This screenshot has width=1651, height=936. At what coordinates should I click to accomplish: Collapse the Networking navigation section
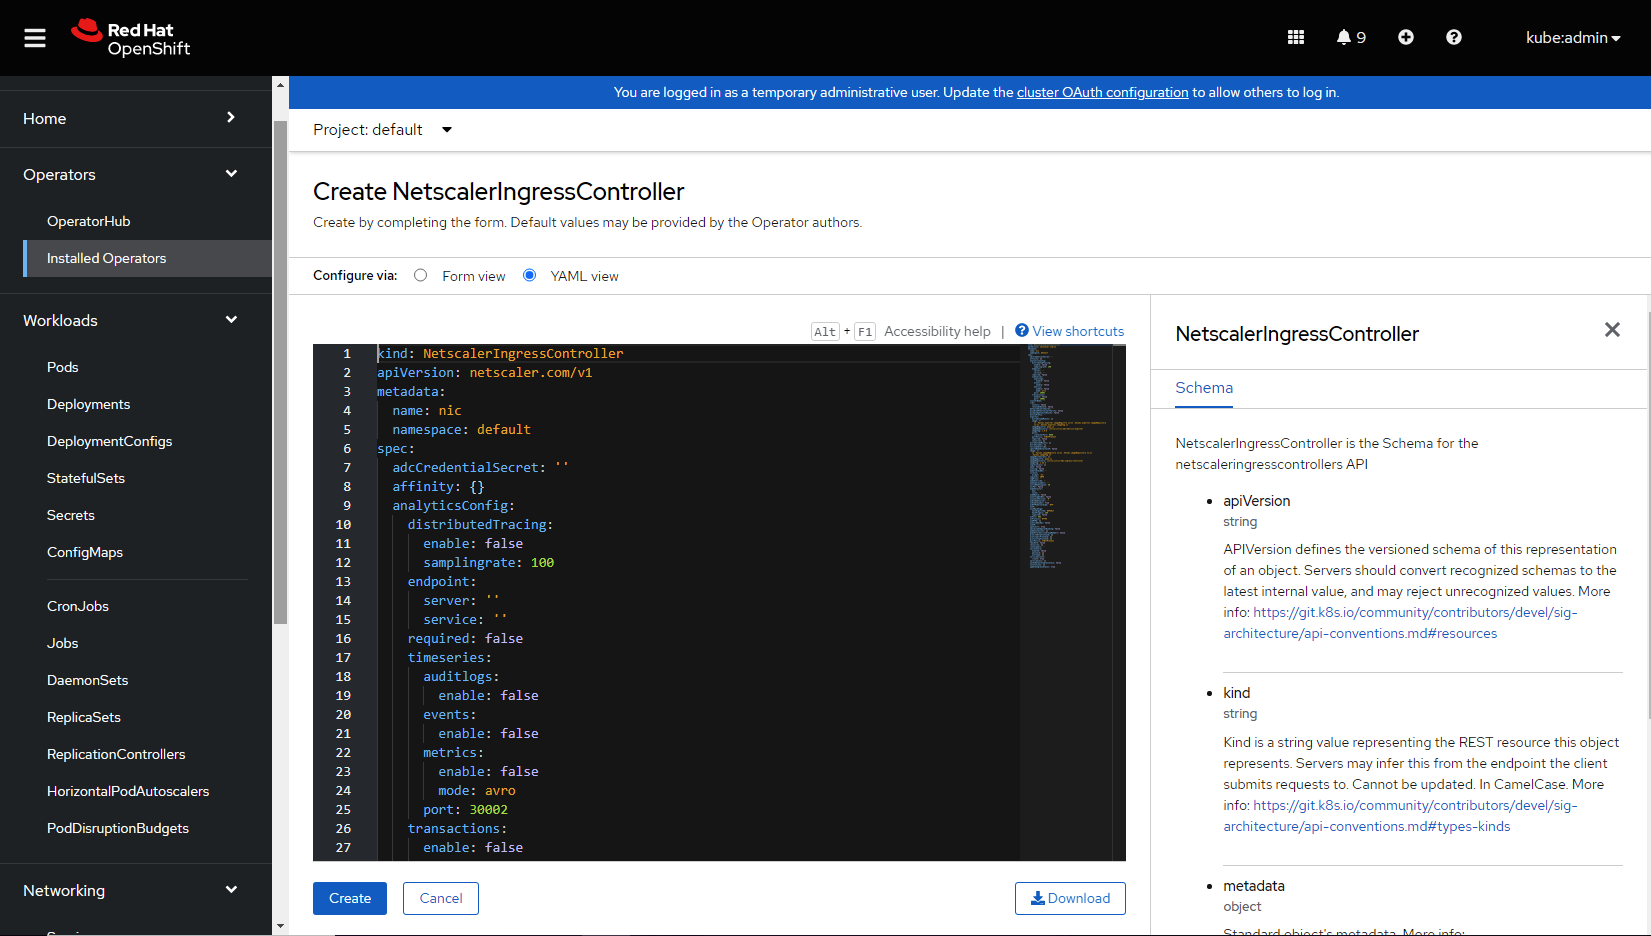136,890
